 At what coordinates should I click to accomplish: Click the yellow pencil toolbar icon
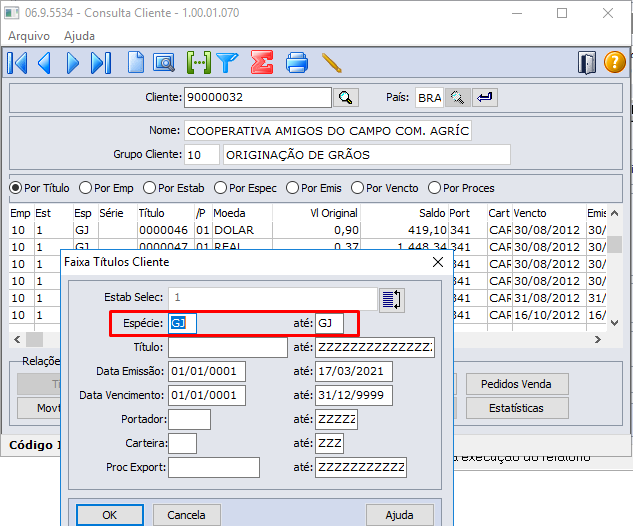pos(332,63)
